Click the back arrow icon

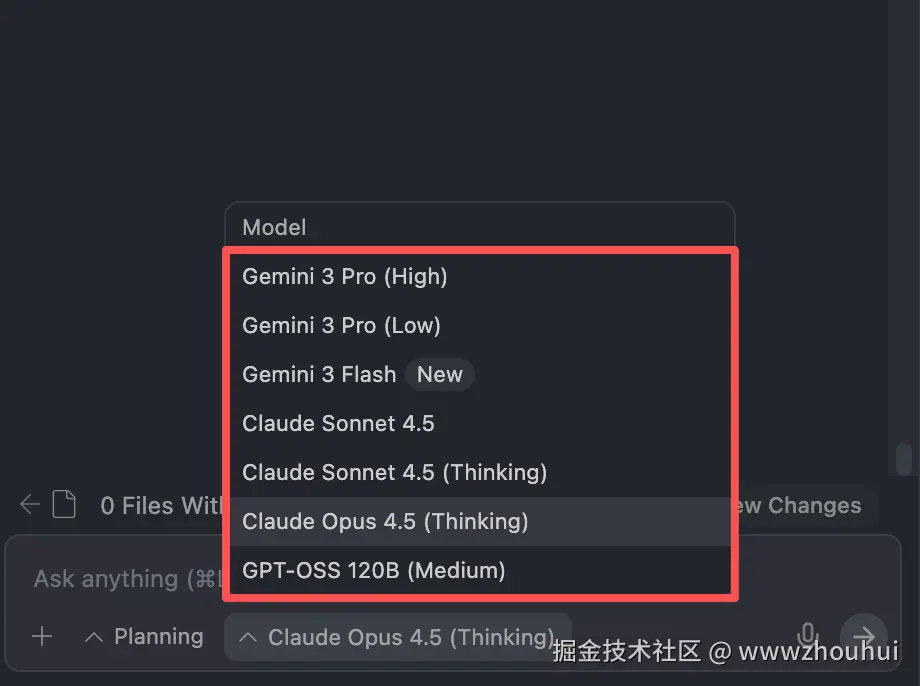click(30, 505)
